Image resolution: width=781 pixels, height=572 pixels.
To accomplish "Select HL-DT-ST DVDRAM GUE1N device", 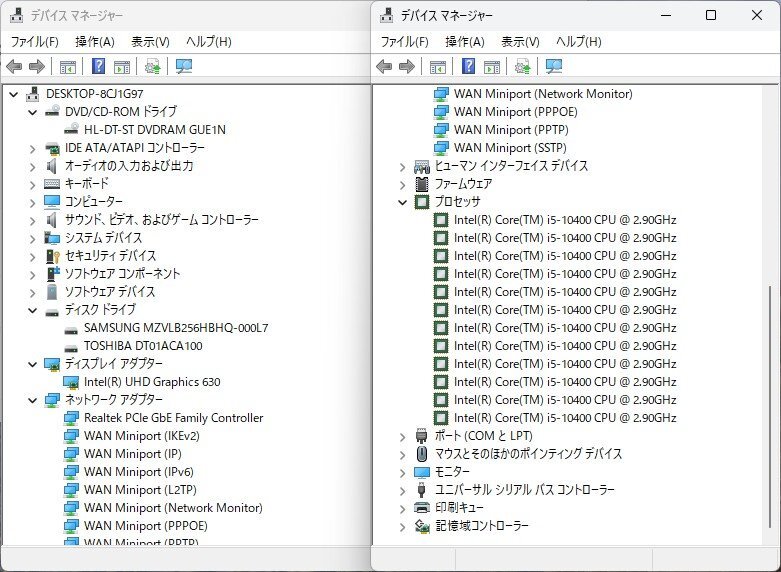I will click(x=154, y=130).
